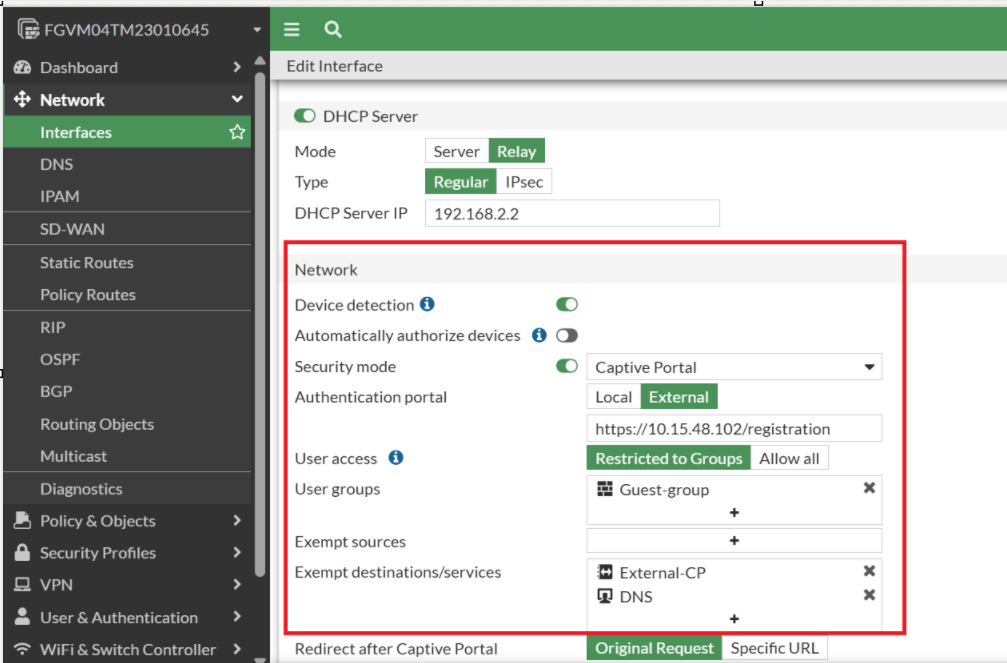Add a user group with plus icon
The image size is (1007, 663).
pyautogui.click(x=734, y=512)
